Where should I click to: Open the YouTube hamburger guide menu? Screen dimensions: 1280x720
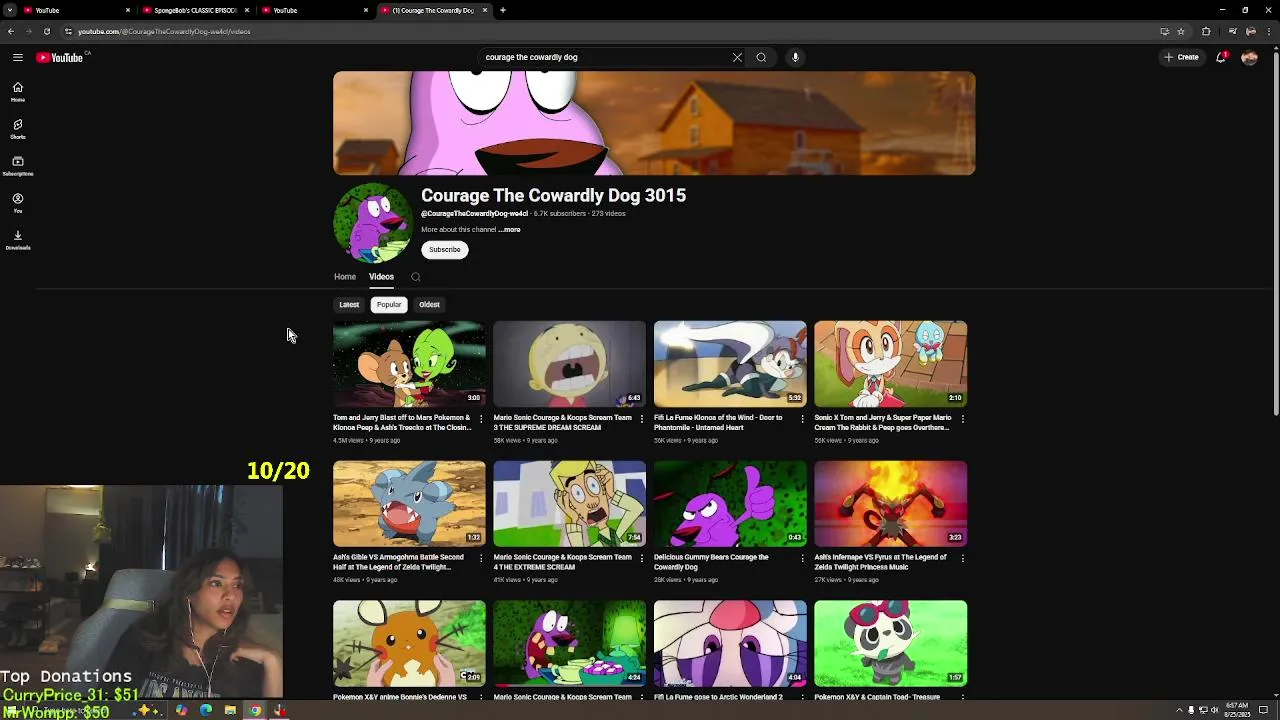coord(17,57)
